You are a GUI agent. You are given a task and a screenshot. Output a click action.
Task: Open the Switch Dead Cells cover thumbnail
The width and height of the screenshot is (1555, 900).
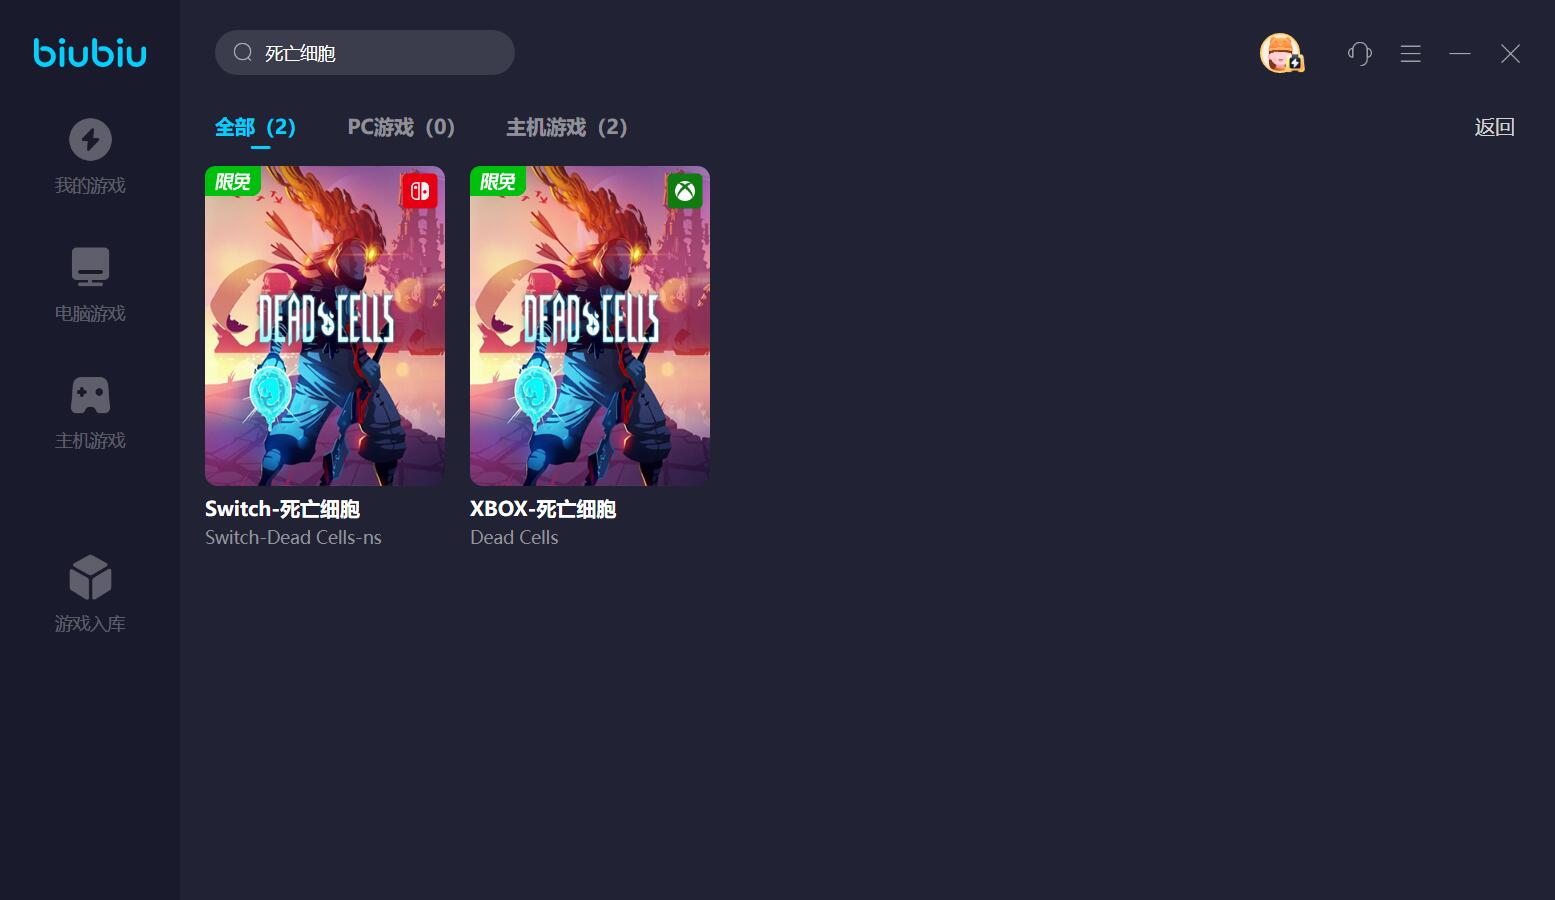click(325, 326)
